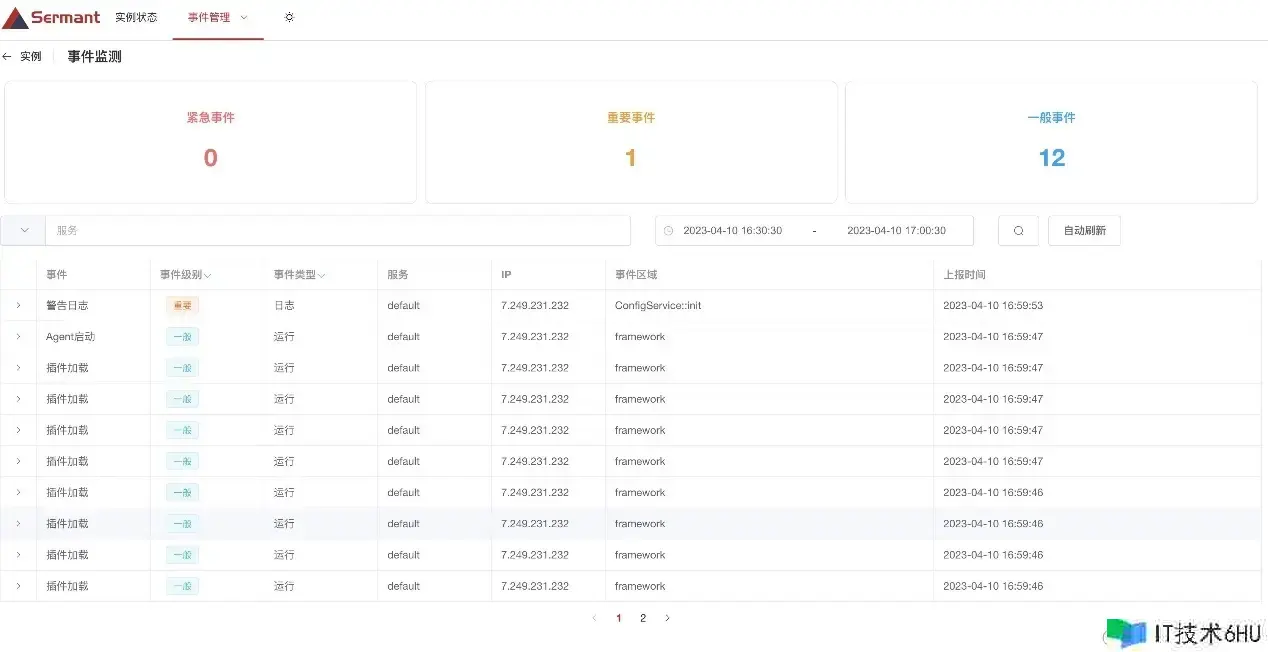The height and width of the screenshot is (652, 1268).
Task: Go to page 2 of events
Action: click(x=643, y=618)
